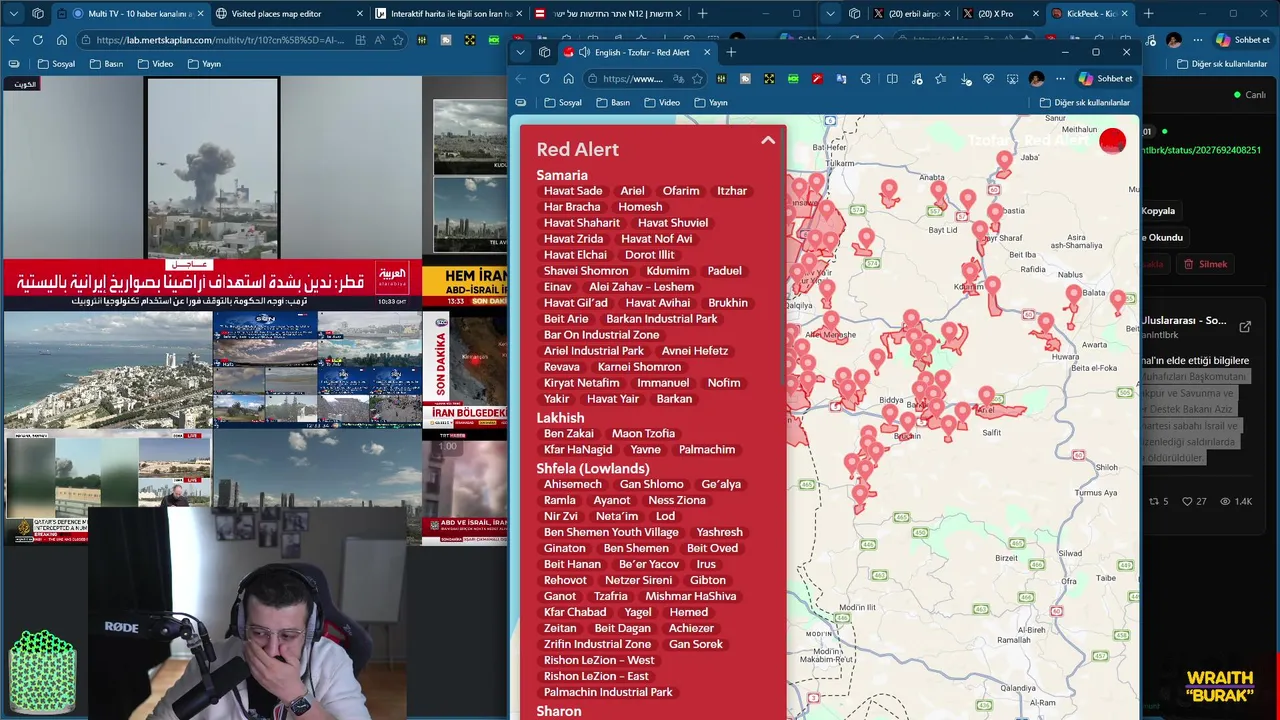Screen dimensions: 1280x720
Task: Open the Workspaces icon in the Tzofar window
Action: coord(544,52)
